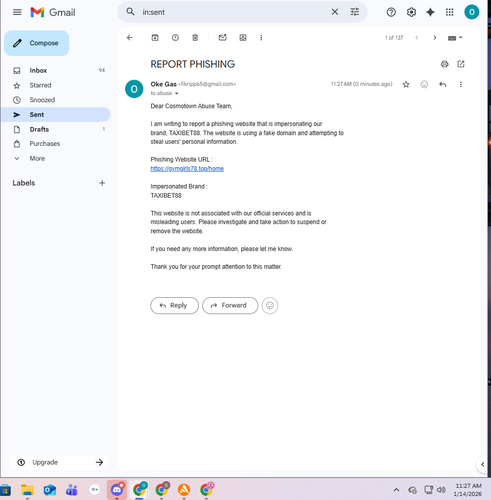Image resolution: width=491 pixels, height=500 pixels.
Task: Open the message More options menu
Action: point(461,84)
